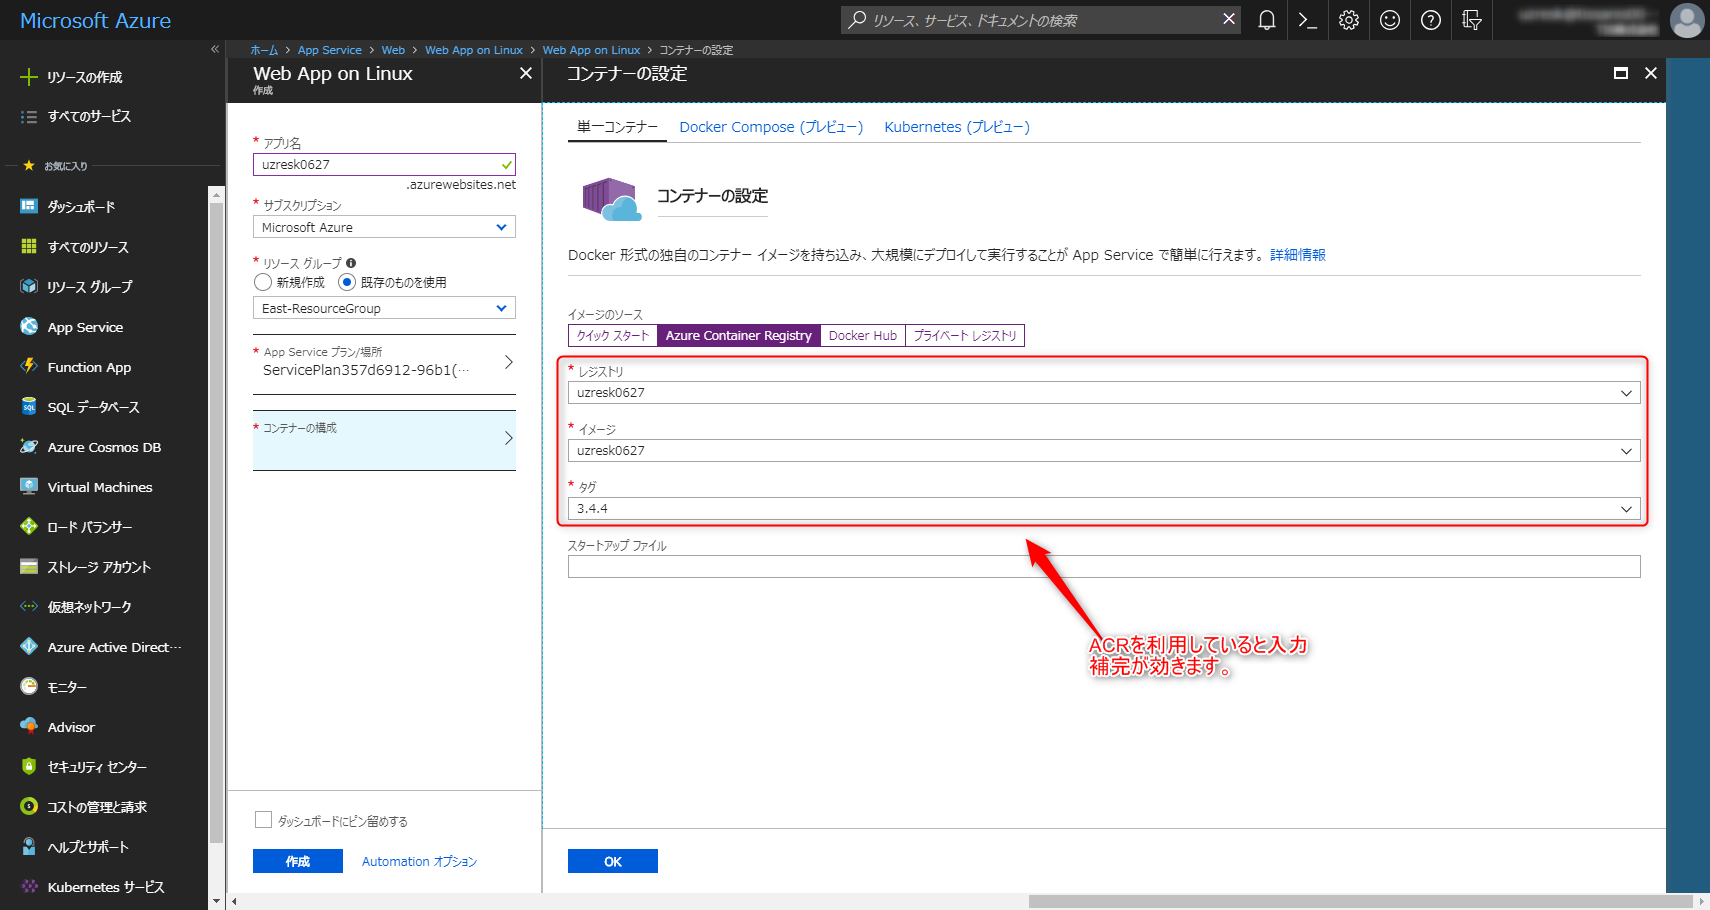Switch to Docker Compose preview tab
Viewport: 1710px width, 910px height.
click(771, 127)
